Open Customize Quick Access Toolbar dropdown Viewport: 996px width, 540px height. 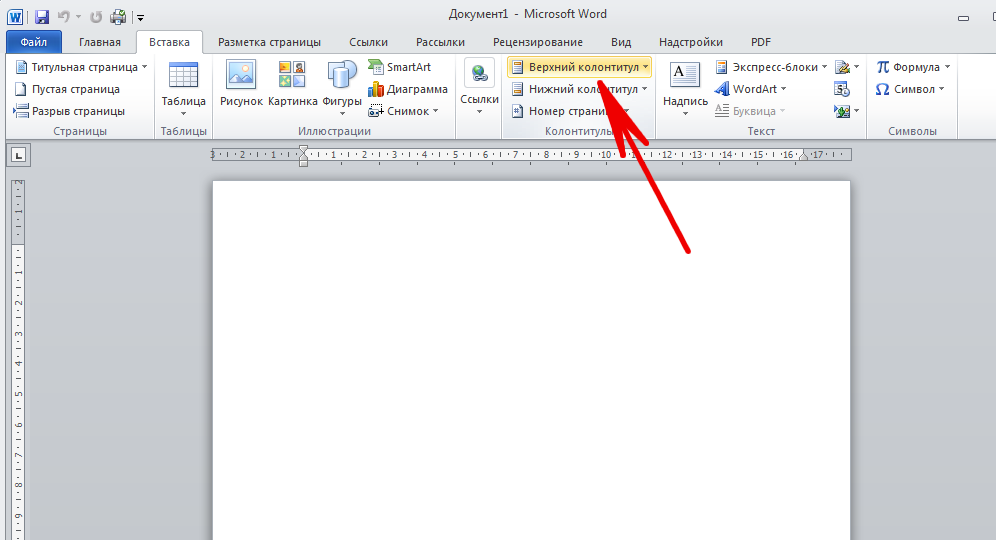click(x=140, y=18)
